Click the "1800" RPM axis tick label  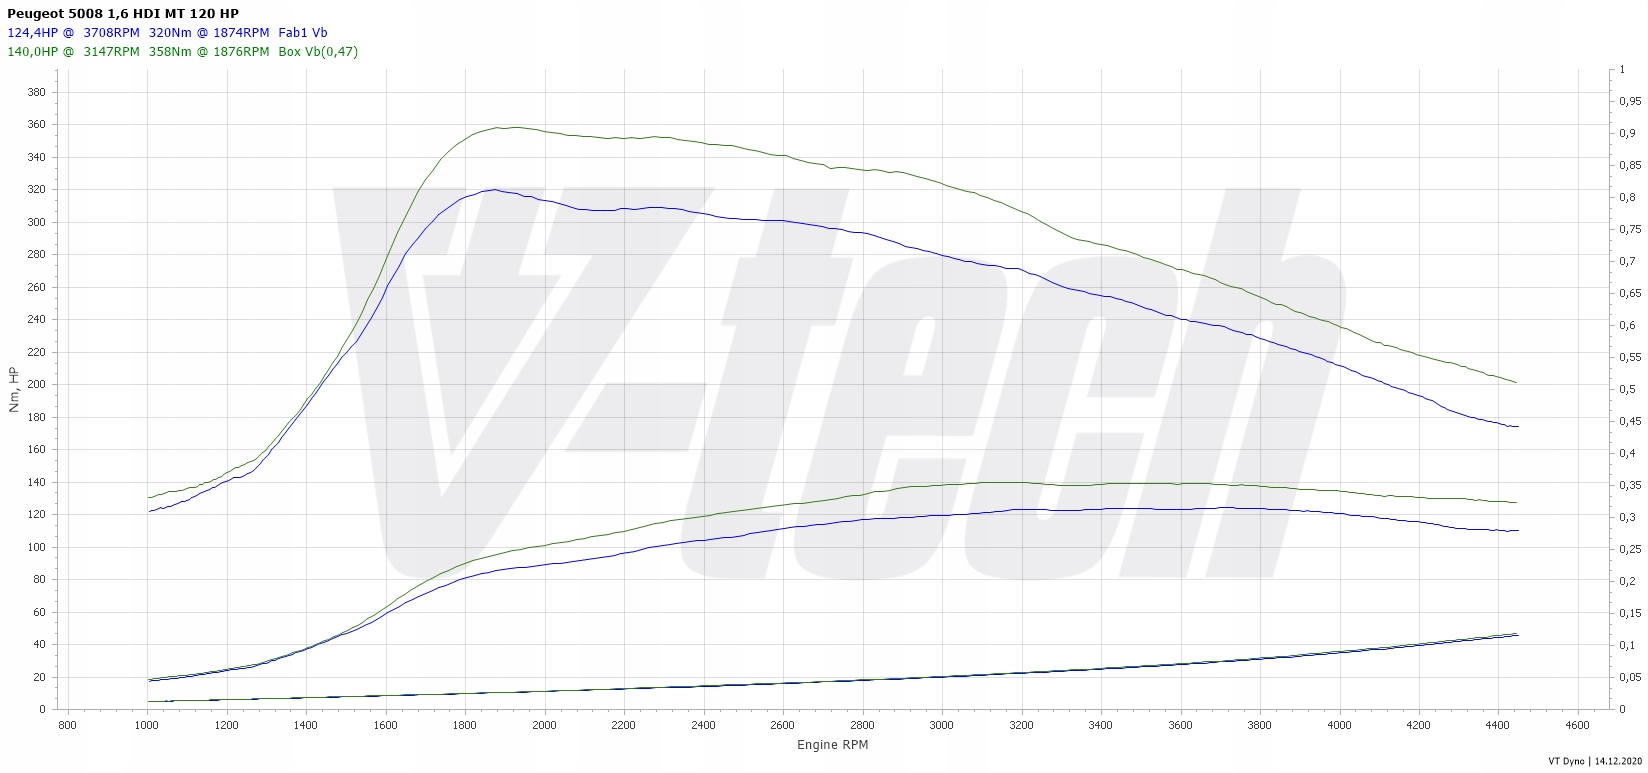[465, 724]
